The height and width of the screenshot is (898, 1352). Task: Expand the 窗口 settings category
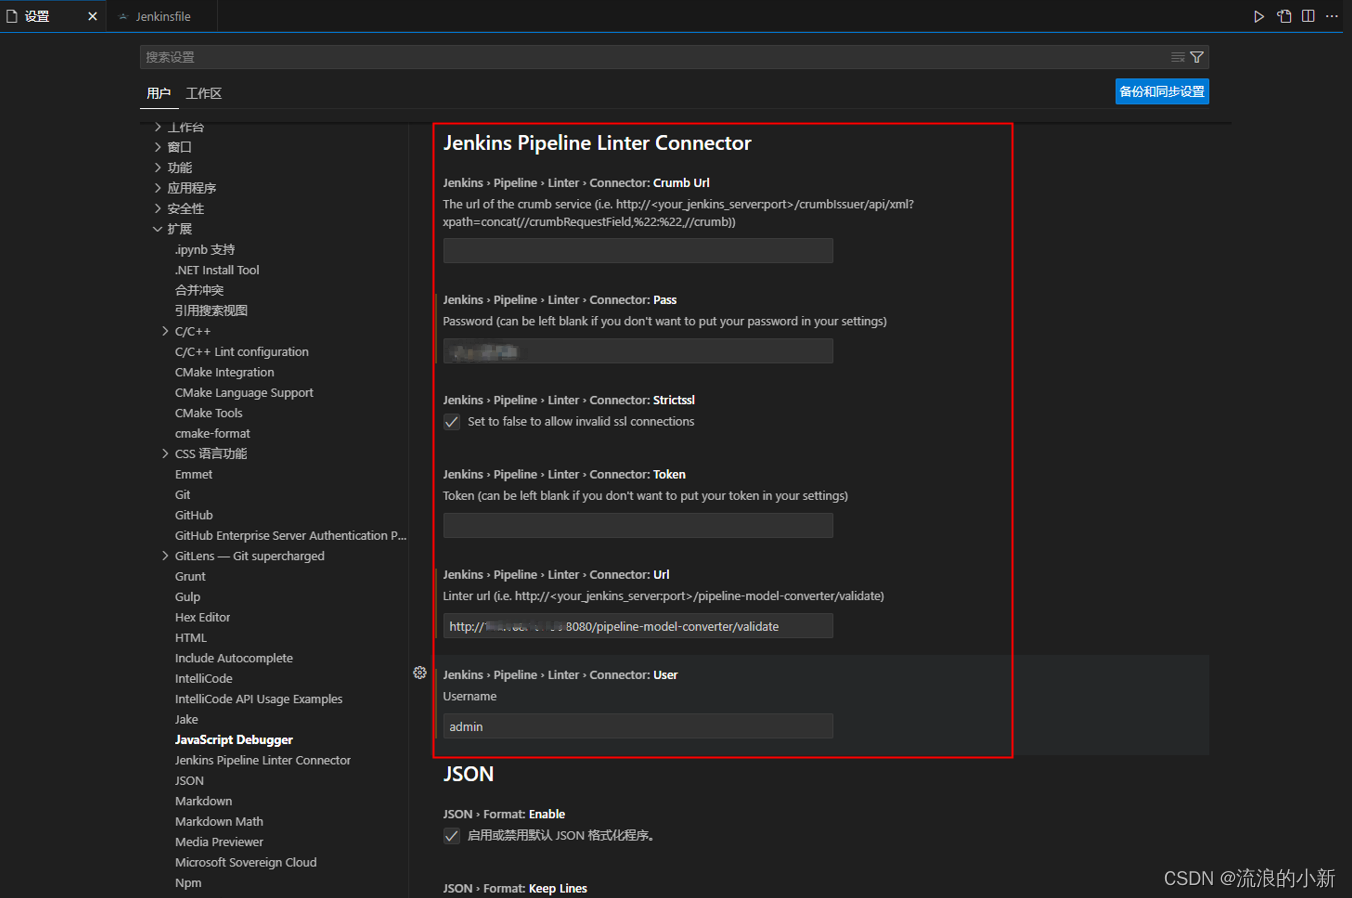point(158,147)
